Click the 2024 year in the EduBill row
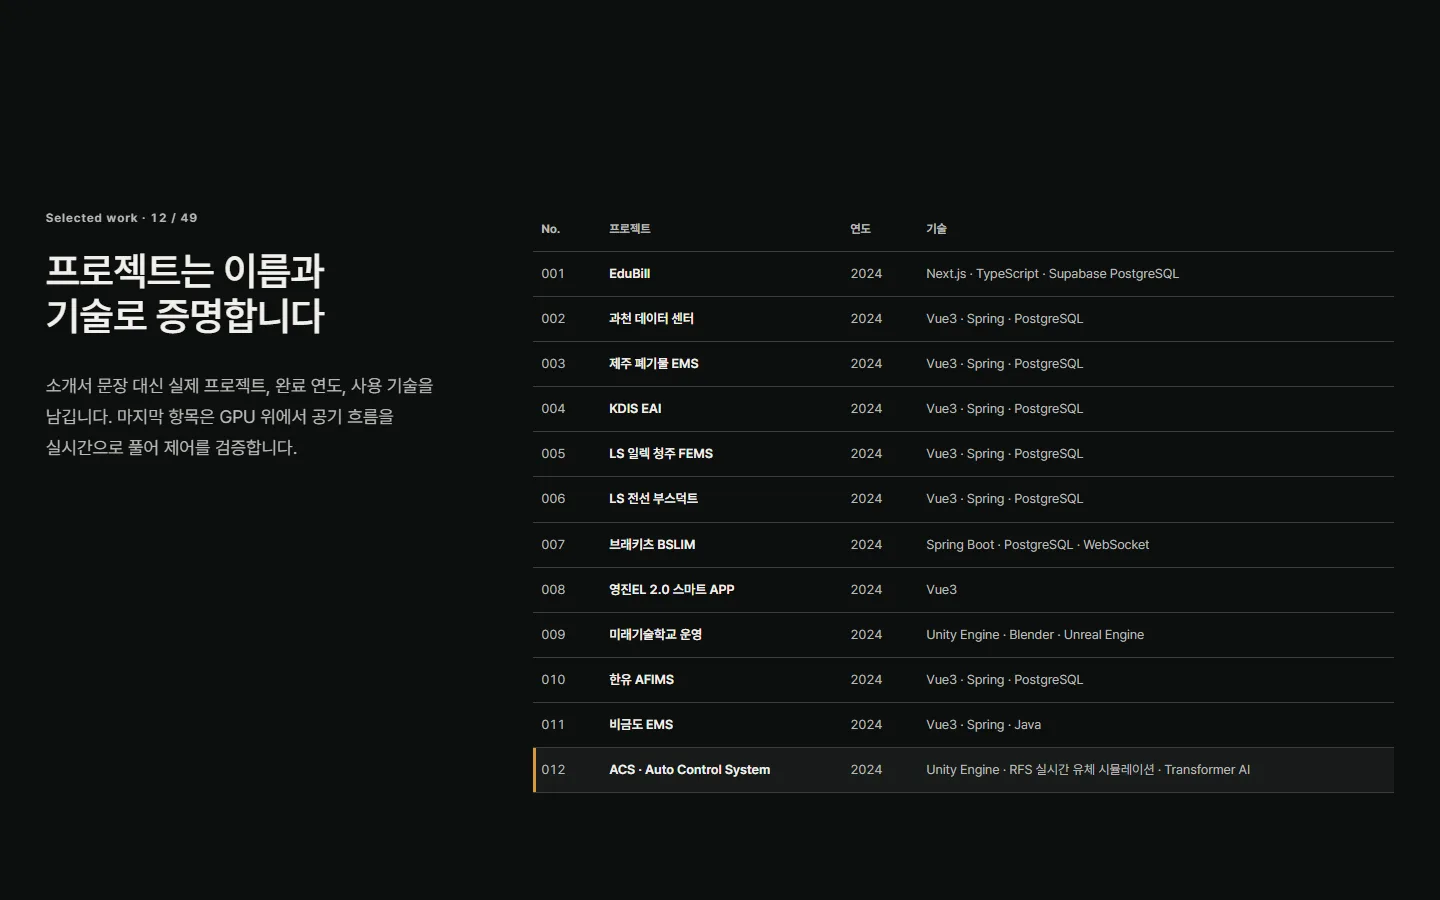The width and height of the screenshot is (1440, 900). point(866,274)
